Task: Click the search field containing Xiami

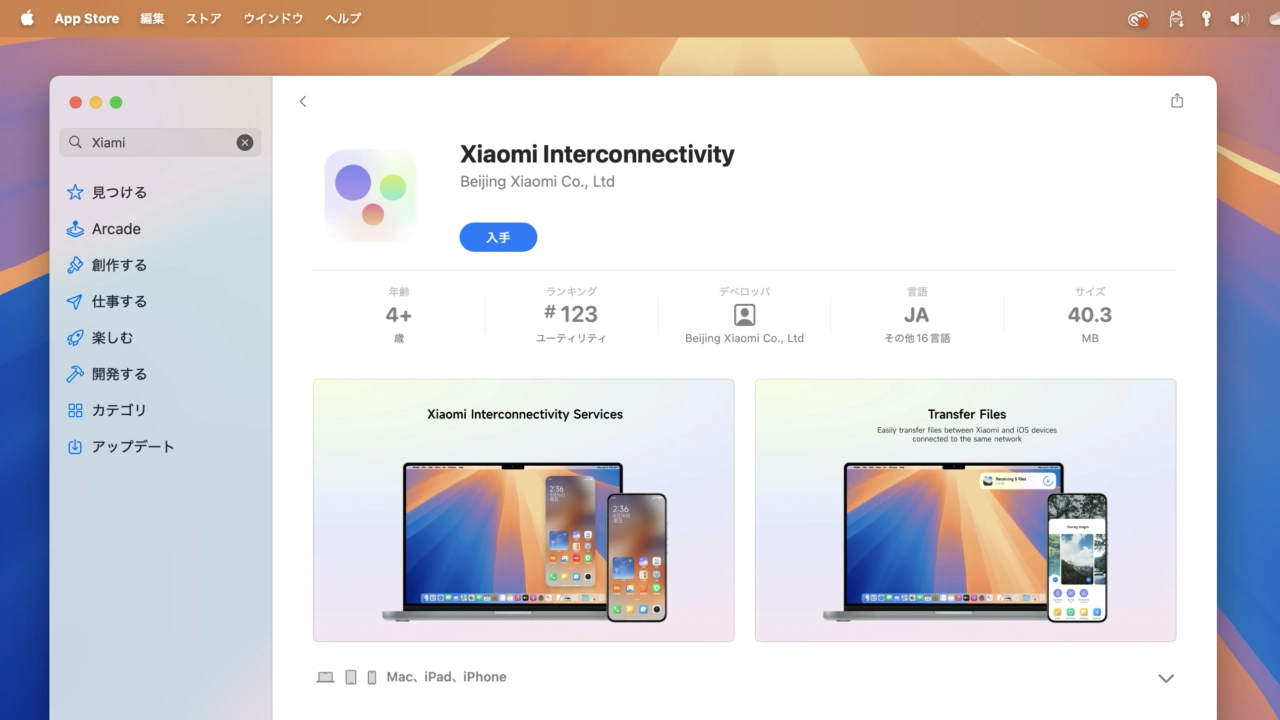Action: coord(160,142)
